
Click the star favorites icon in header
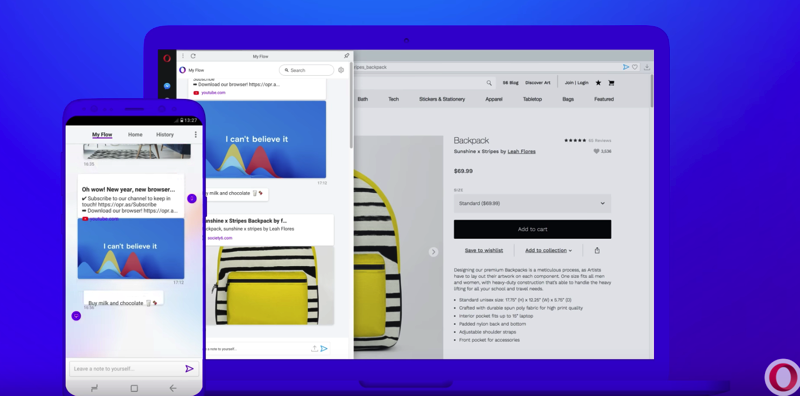[598, 83]
